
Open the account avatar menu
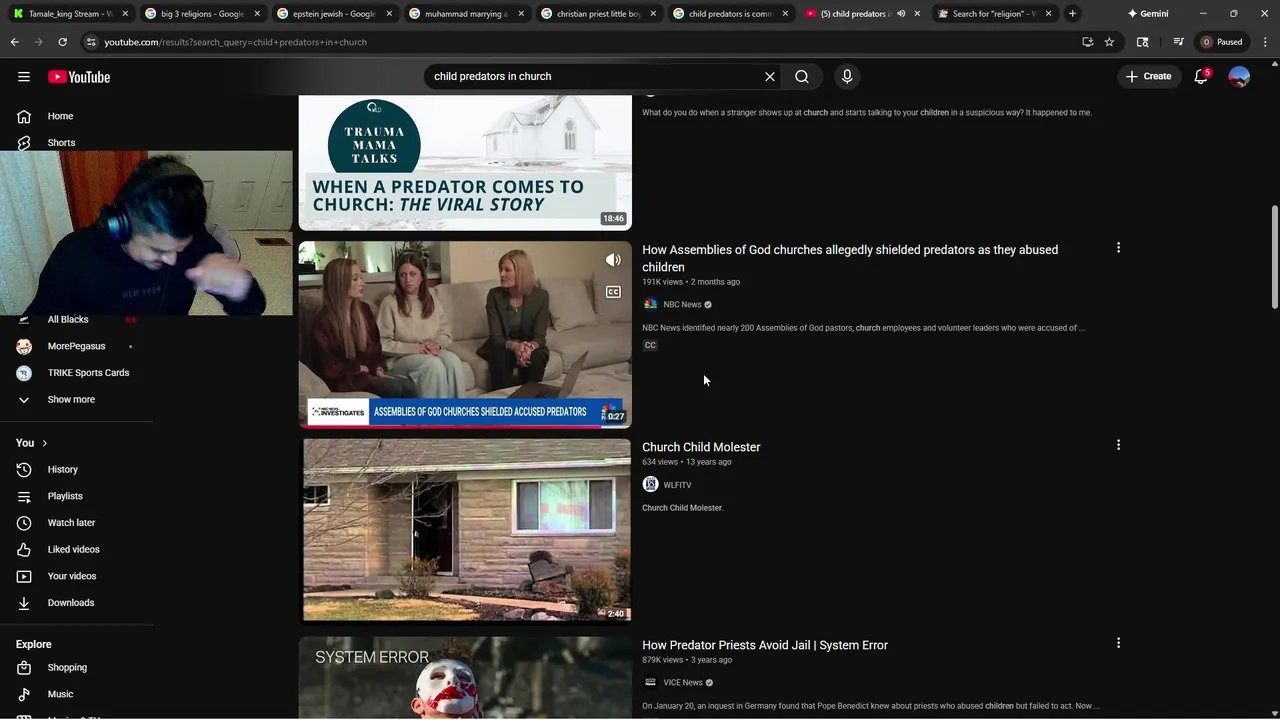(1239, 76)
